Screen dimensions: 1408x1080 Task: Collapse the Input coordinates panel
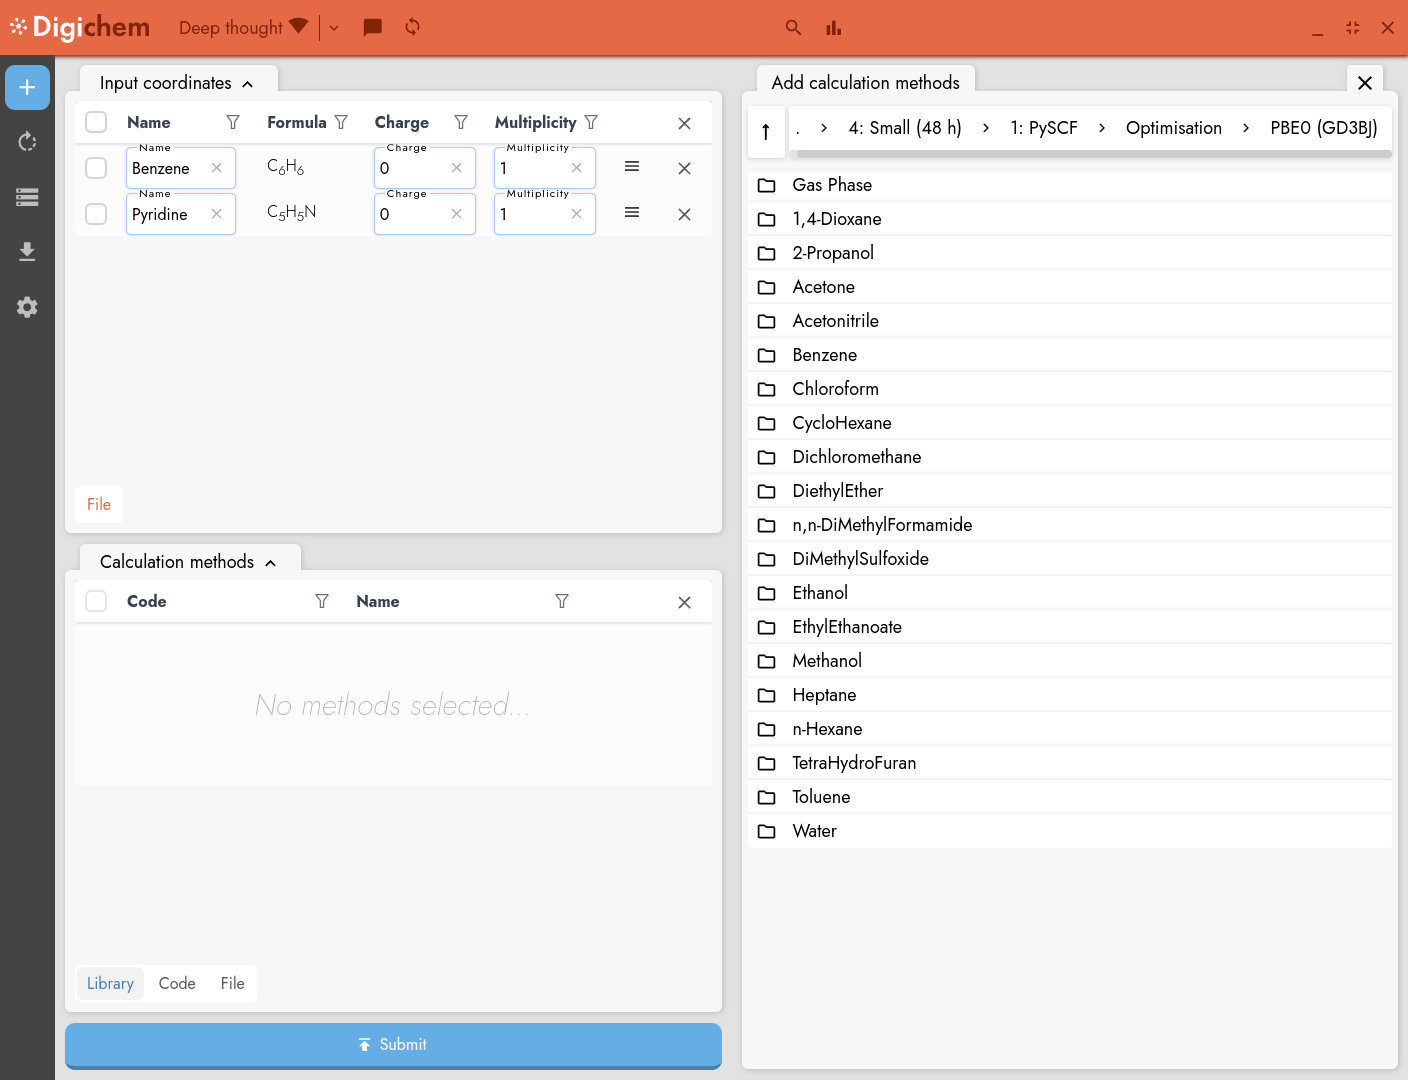(x=248, y=84)
